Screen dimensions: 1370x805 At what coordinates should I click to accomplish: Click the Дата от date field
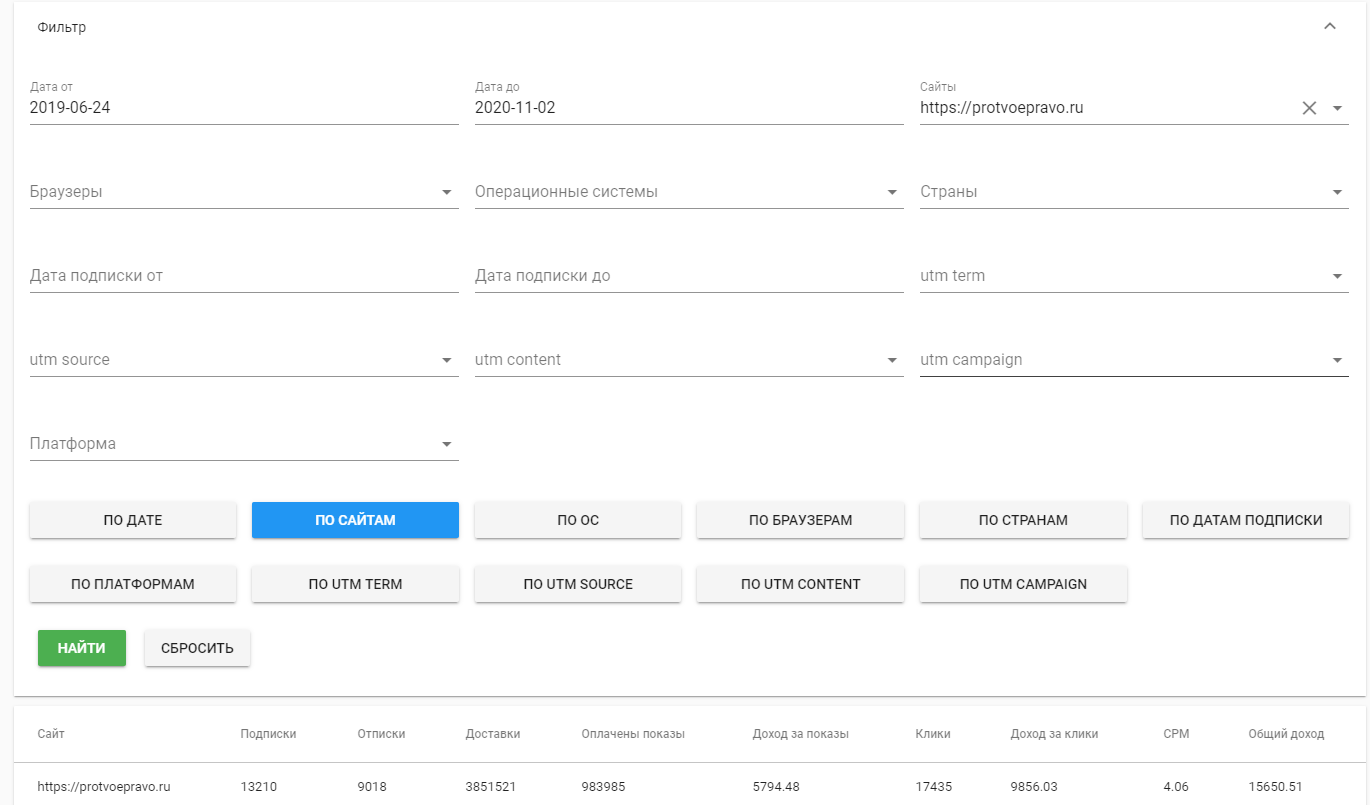(x=243, y=108)
